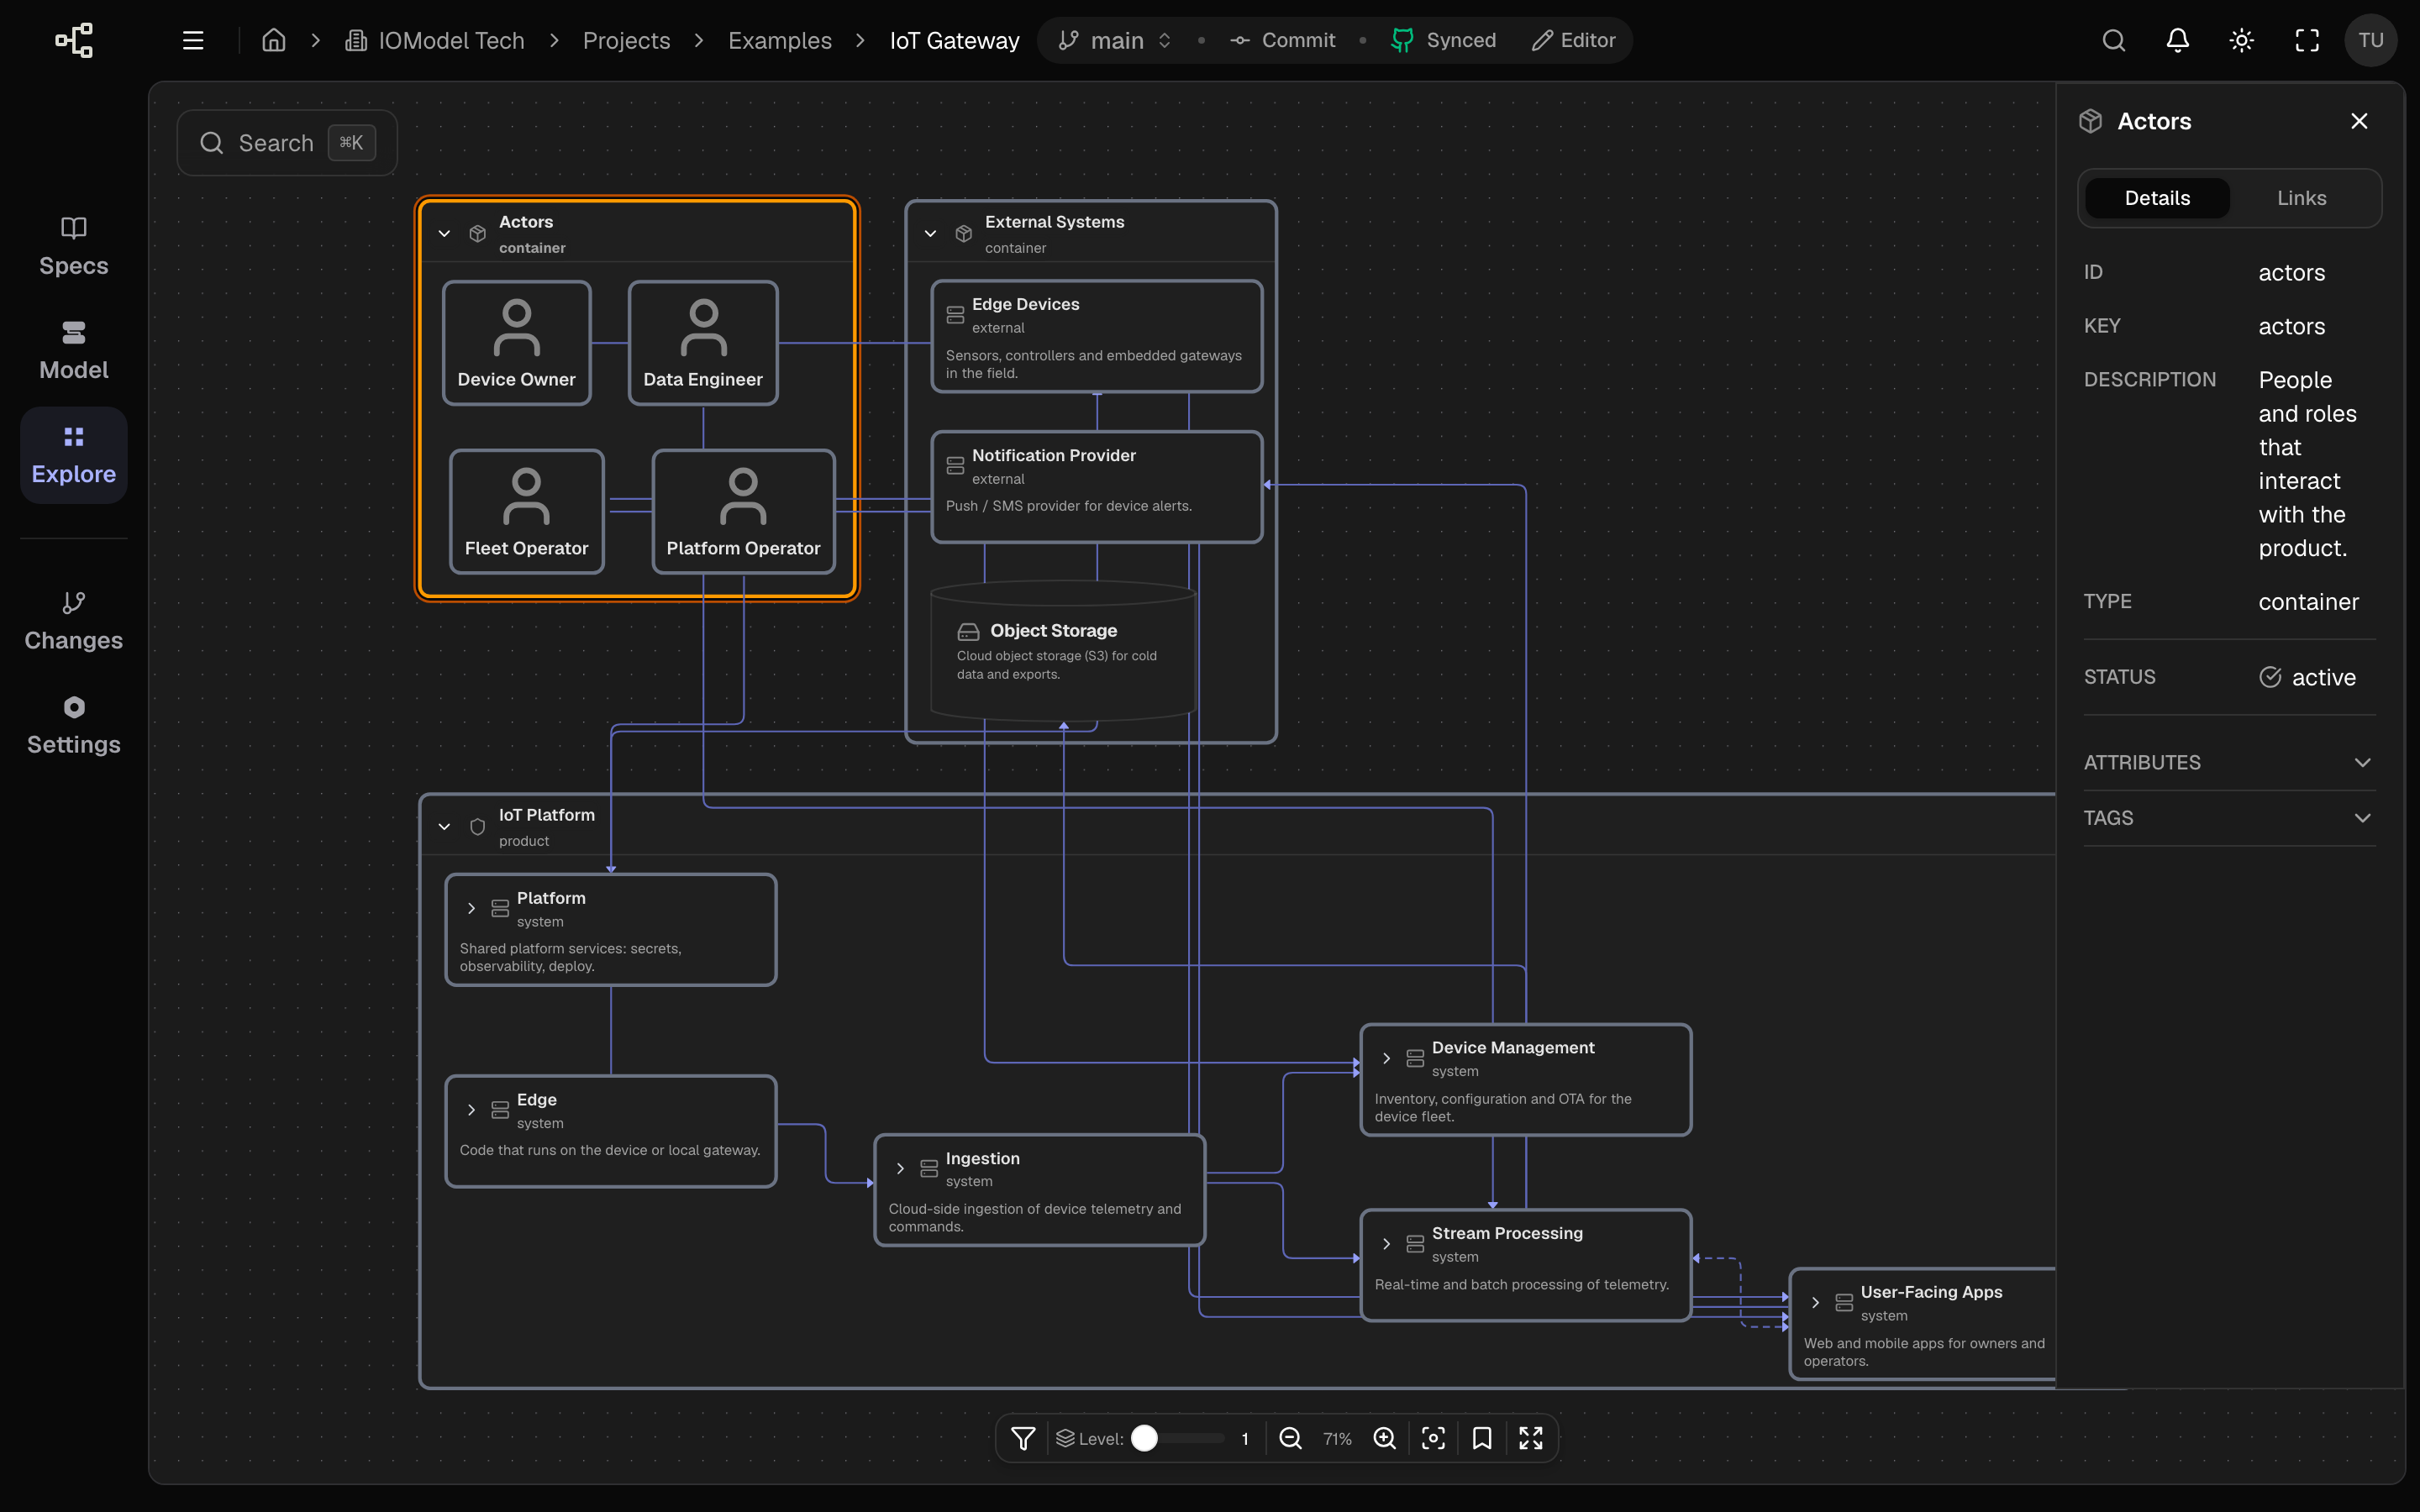This screenshot has width=2420, height=1512.
Task: Expand the User-Facing Apps system node
Action: pyautogui.click(x=1815, y=1302)
